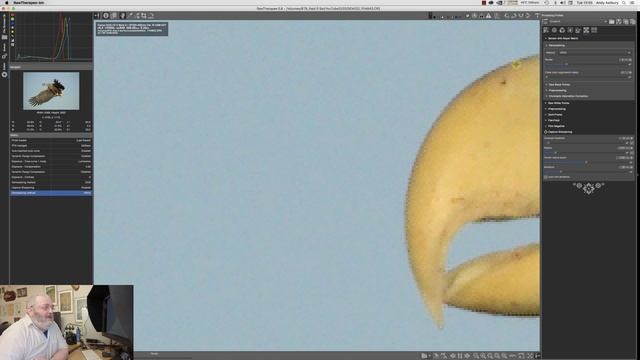Toggle auto for contrast threshold
Image resolution: width=640 pixels, height=360 pixels.
click(632, 143)
